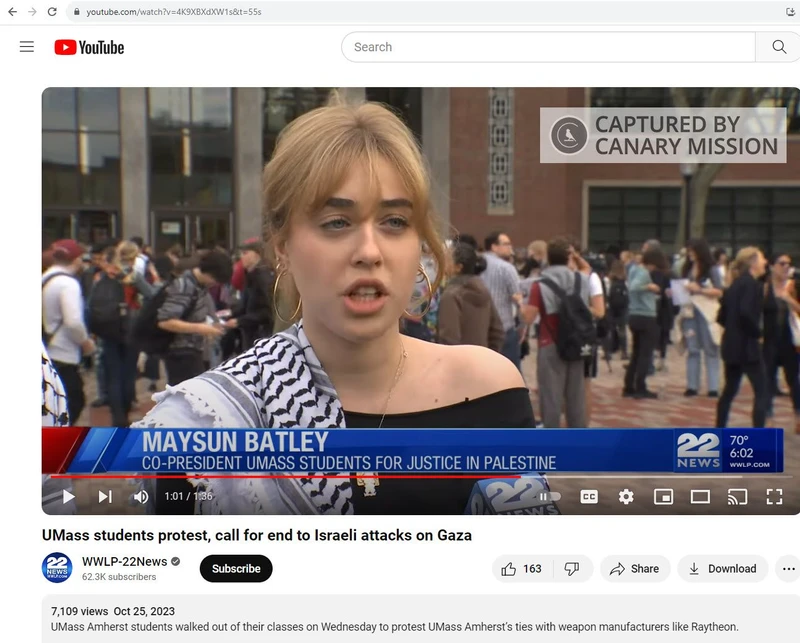Dislike the video with thumbs down

(572, 568)
